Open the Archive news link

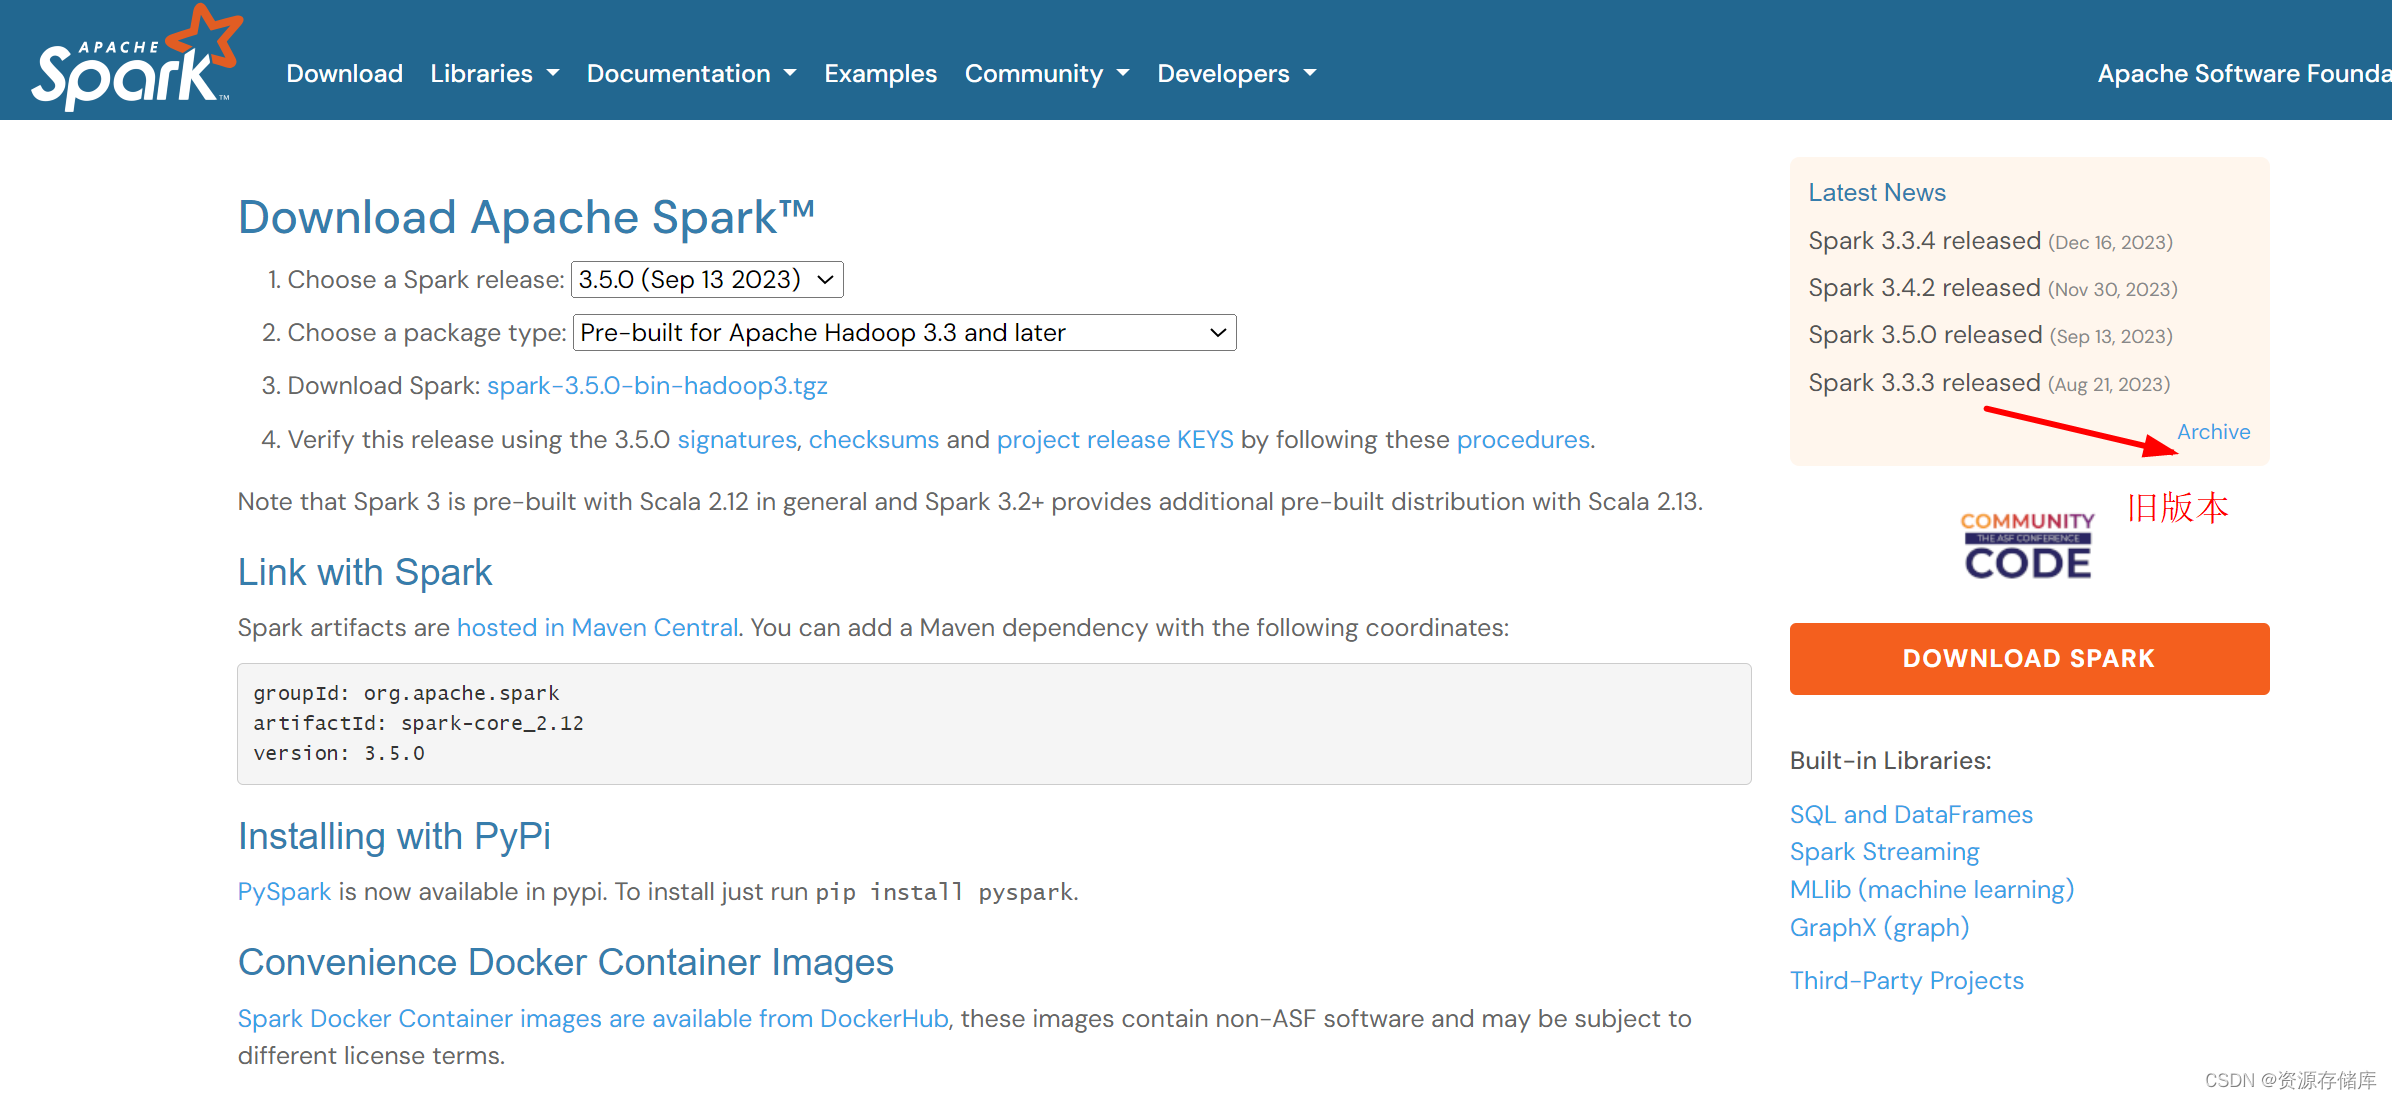(2213, 432)
